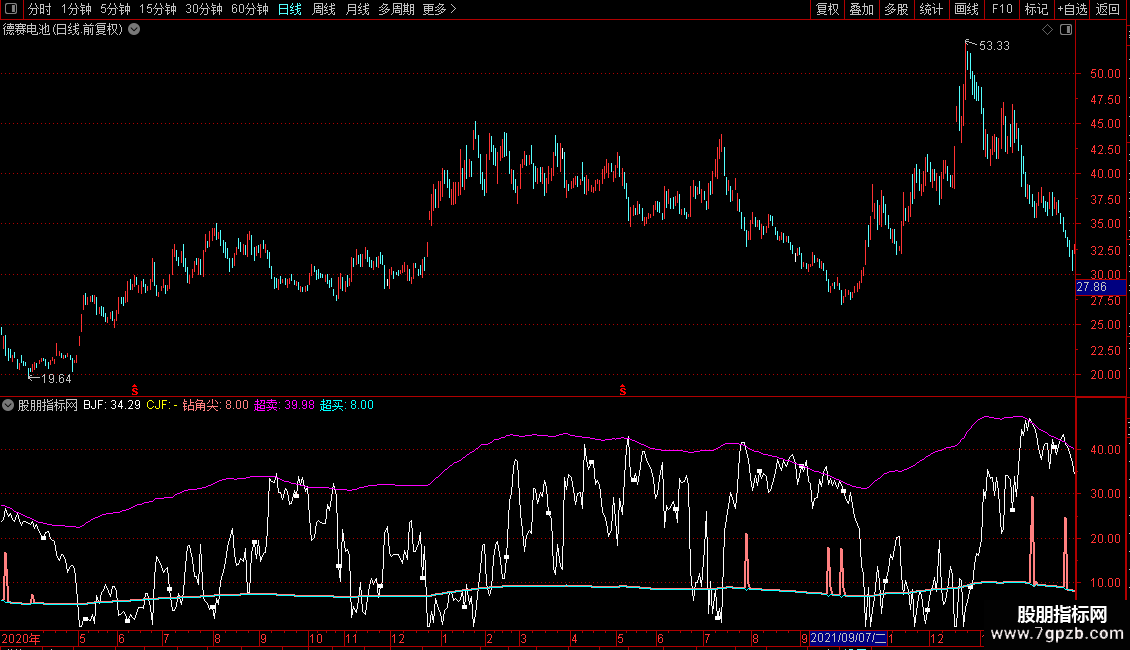Click the BJF: 34.29 indicator value
1130x650 pixels.
click(x=112, y=405)
